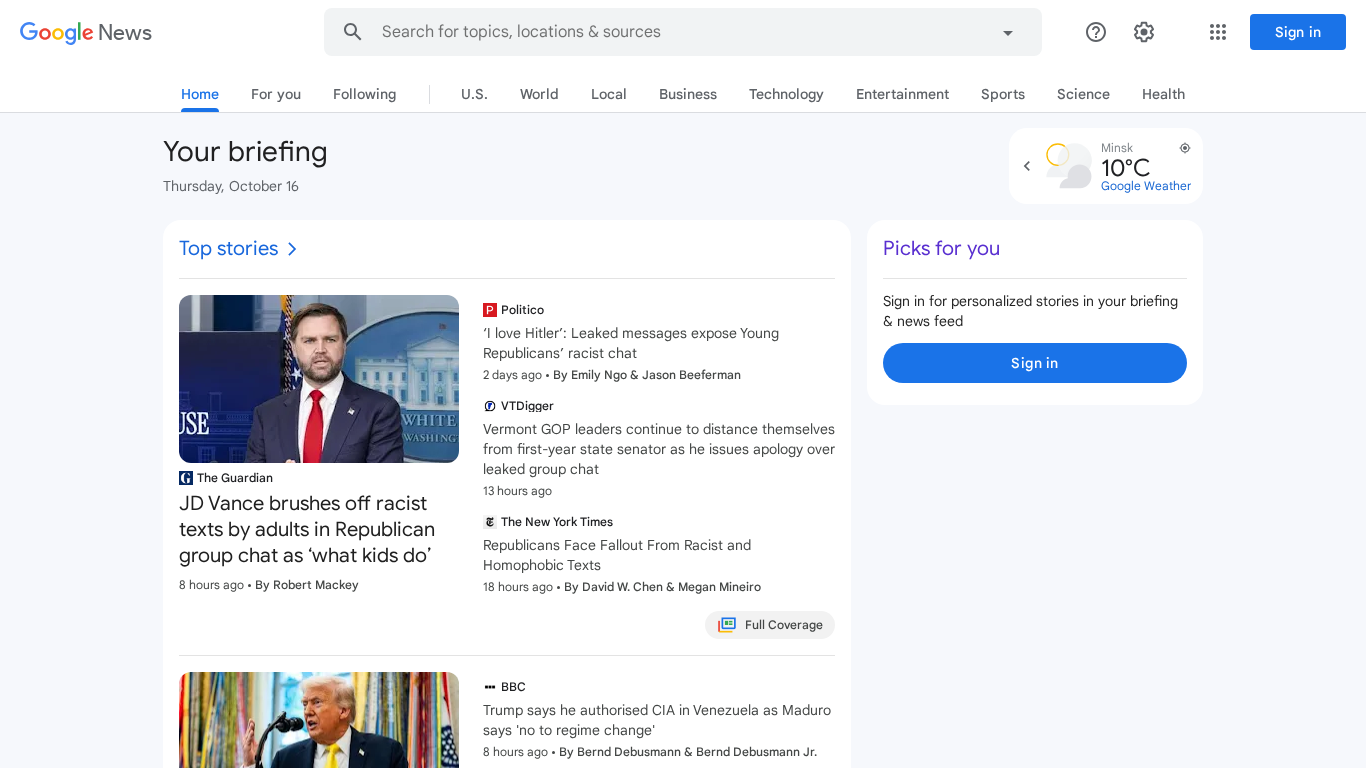Viewport: 1366px width, 768px height.
Task: Open Full Coverage for the story
Action: [x=770, y=625]
